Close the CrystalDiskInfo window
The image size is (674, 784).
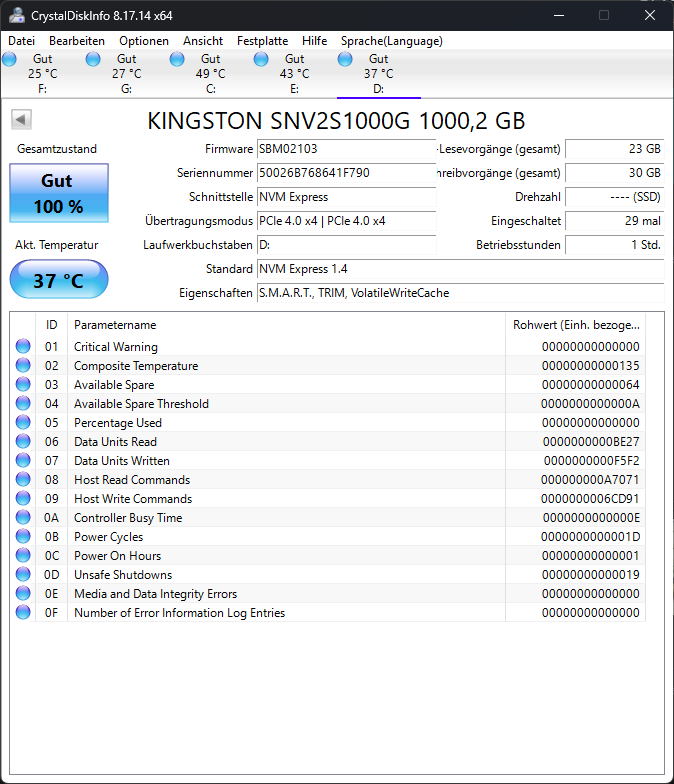(x=650, y=16)
